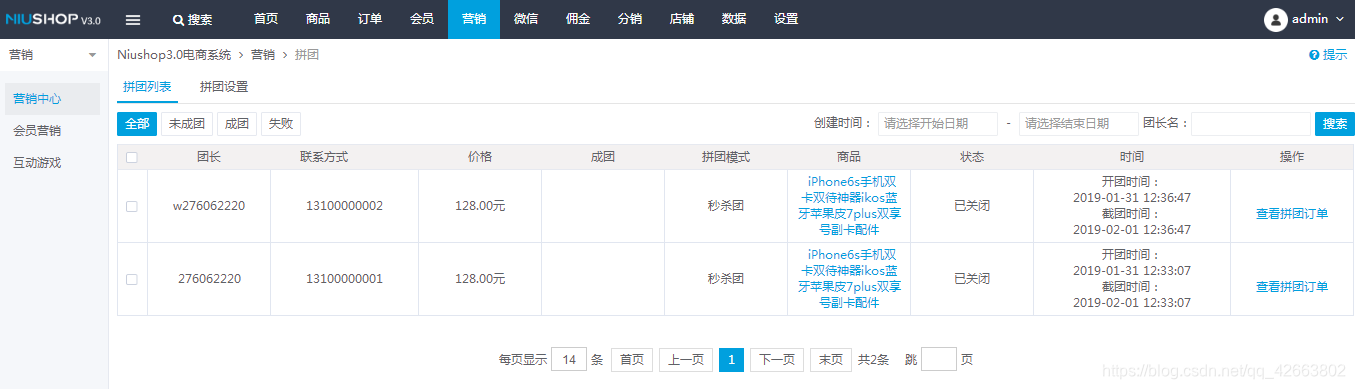The width and height of the screenshot is (1355, 389).
Task: Click 已关闭 status in 276062220 row
Action: click(972, 279)
